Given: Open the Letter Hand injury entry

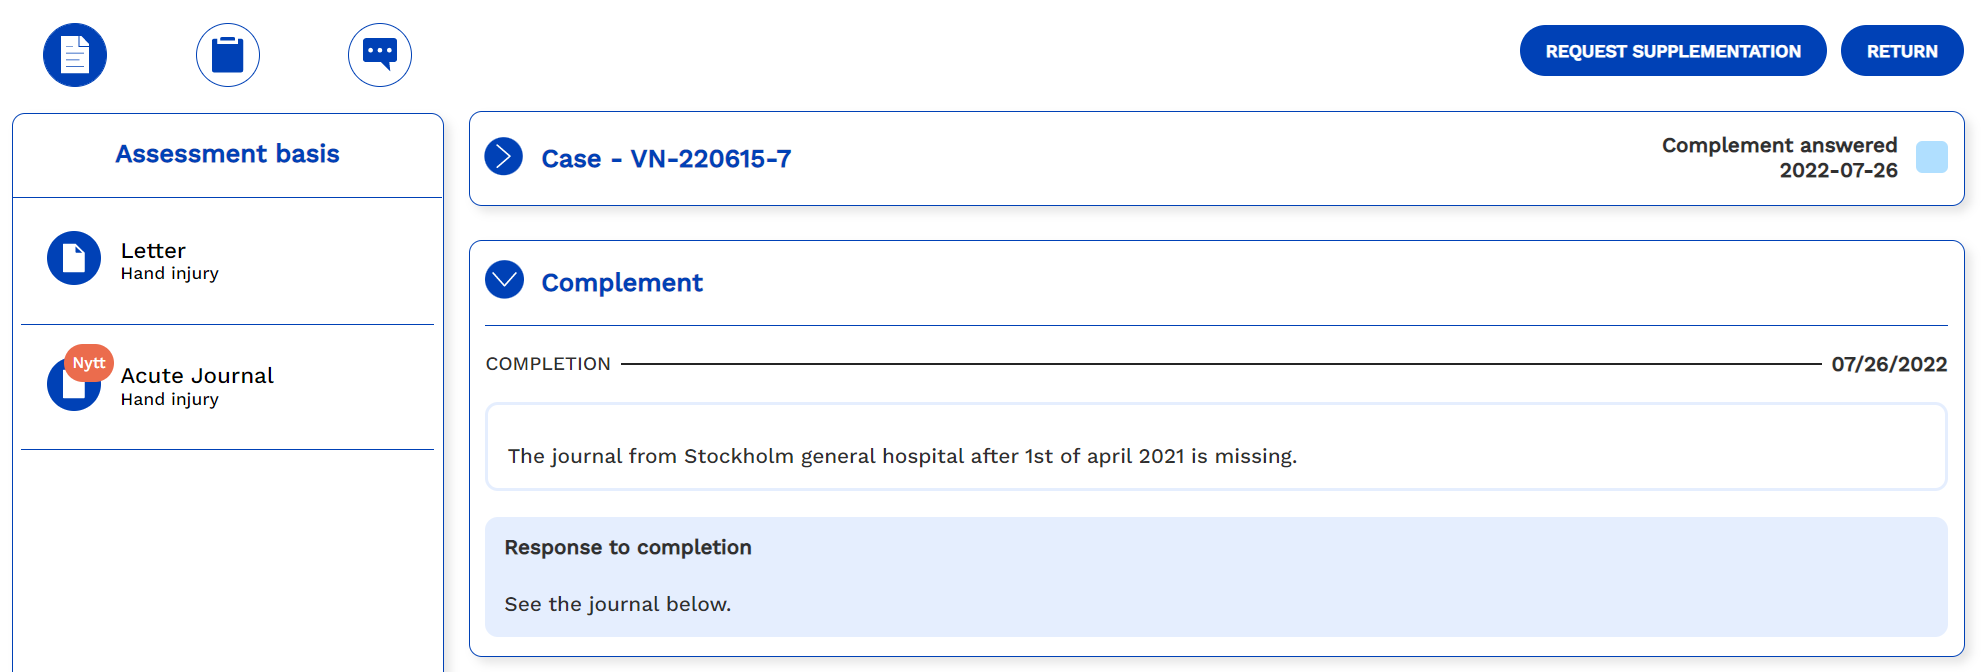Looking at the screenshot, I should 228,261.
